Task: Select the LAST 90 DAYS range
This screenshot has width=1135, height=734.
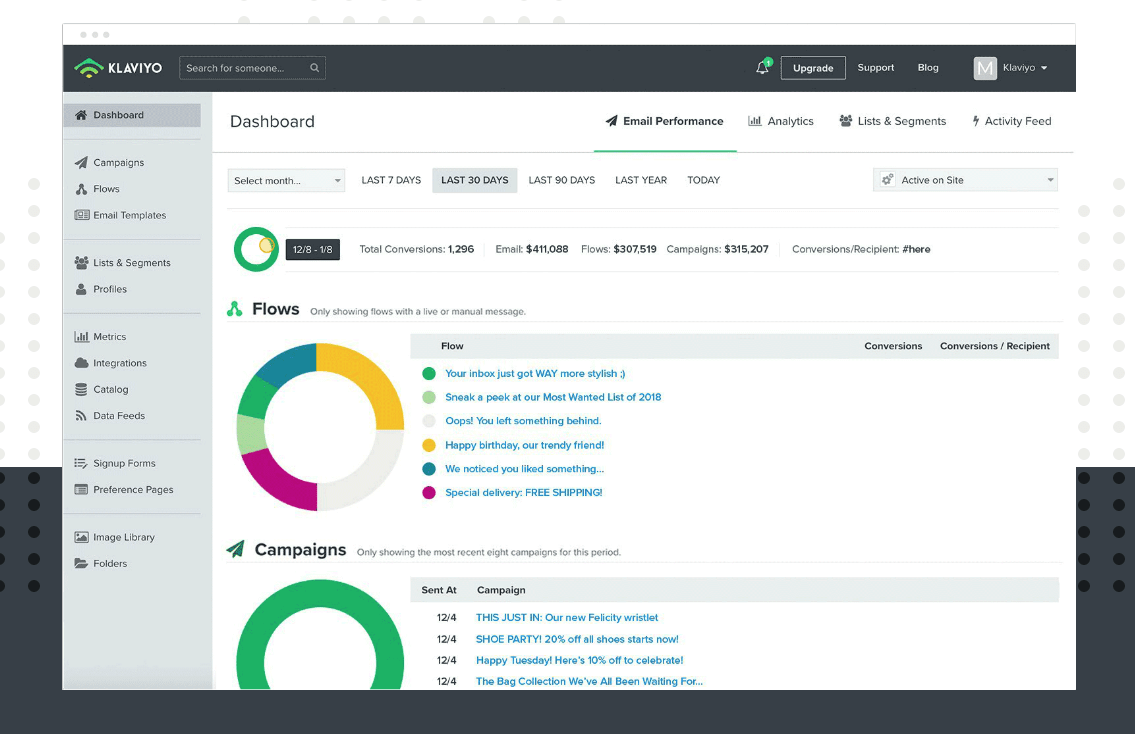Action: [561, 180]
